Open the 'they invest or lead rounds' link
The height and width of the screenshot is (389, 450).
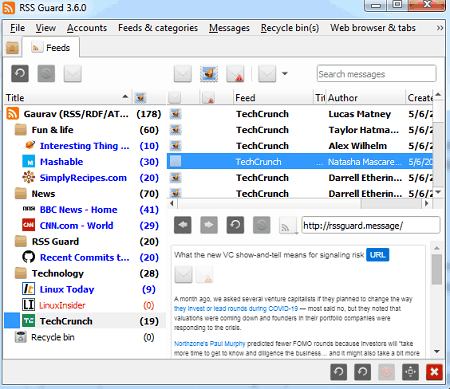click(x=236, y=309)
